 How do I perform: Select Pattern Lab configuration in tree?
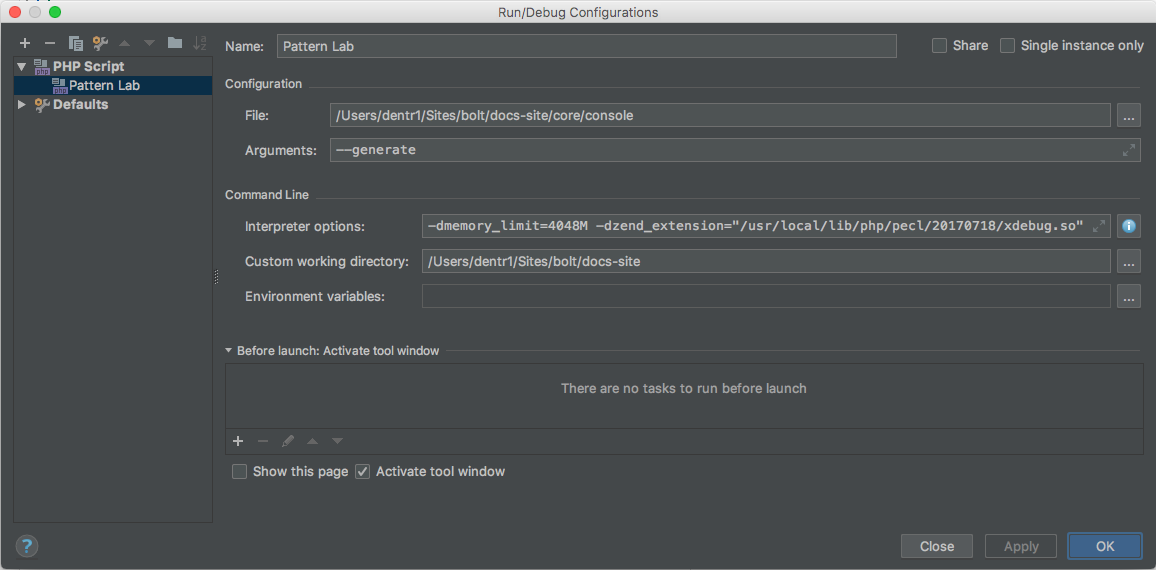[x=104, y=86]
